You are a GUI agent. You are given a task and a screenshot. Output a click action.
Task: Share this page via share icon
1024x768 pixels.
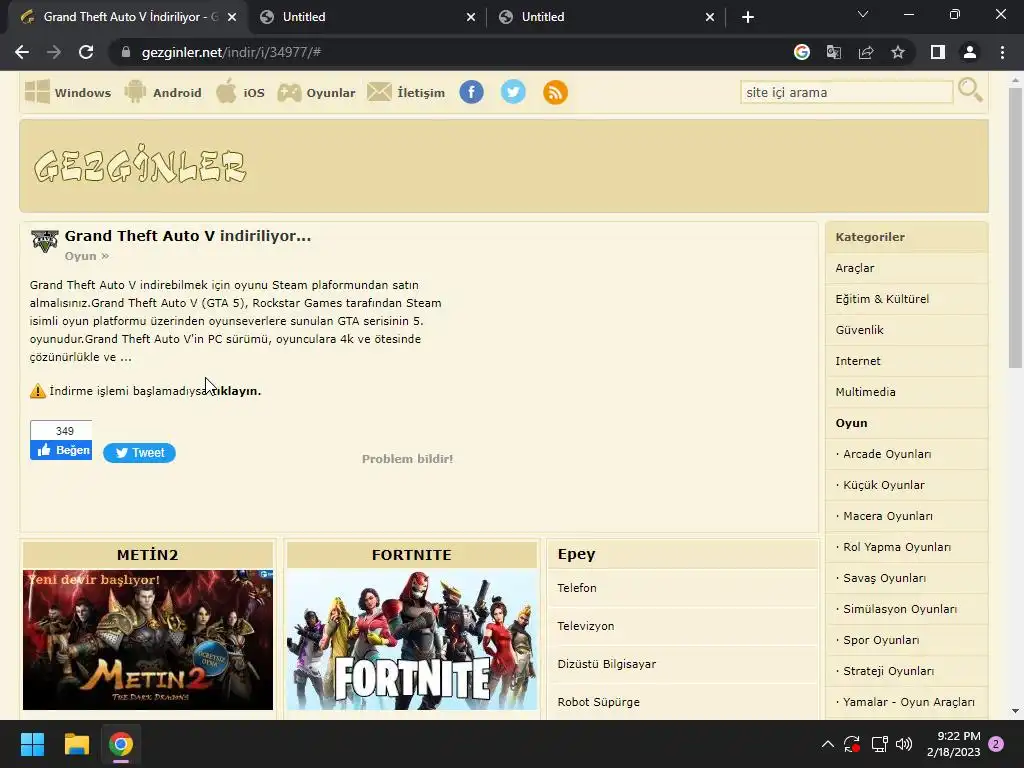pos(866,52)
